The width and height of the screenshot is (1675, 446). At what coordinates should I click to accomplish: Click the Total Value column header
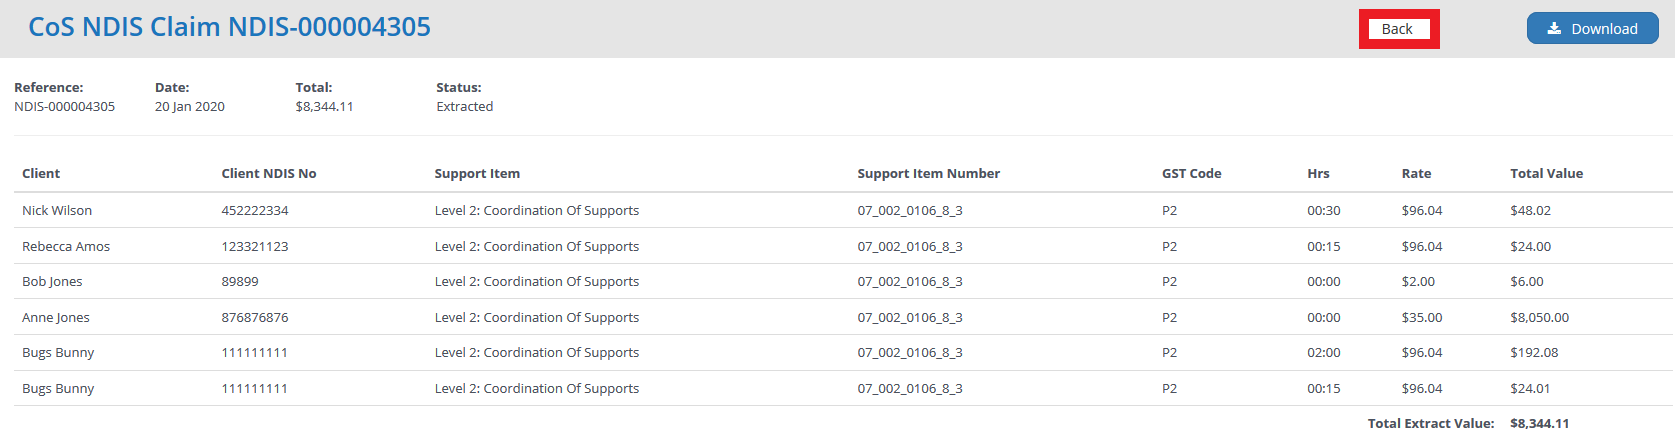click(1546, 173)
